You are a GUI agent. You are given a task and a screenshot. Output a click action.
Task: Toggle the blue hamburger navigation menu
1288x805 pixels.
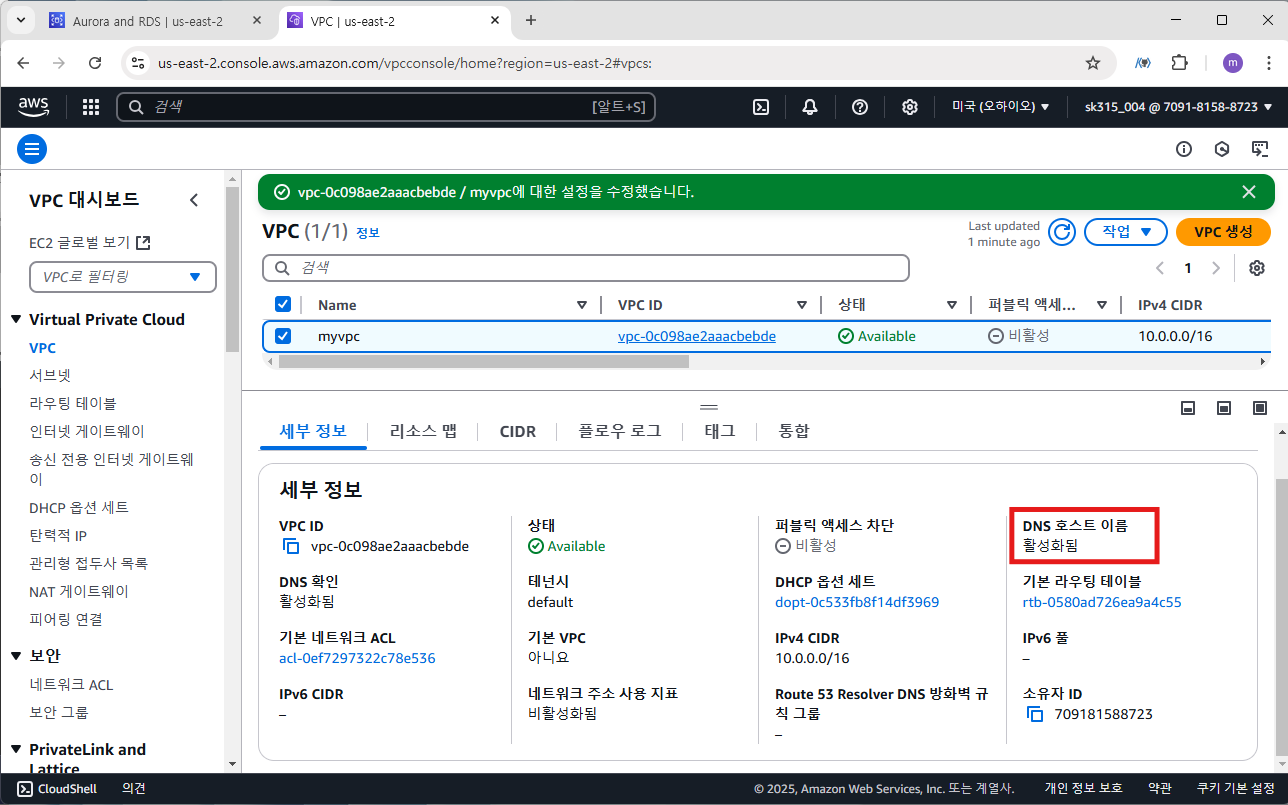(x=32, y=150)
